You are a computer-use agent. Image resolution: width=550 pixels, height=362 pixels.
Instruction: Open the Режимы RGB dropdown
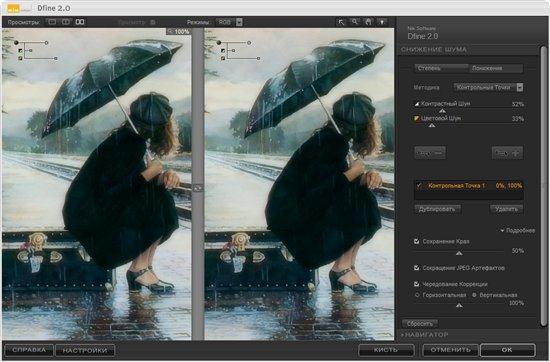(229, 22)
